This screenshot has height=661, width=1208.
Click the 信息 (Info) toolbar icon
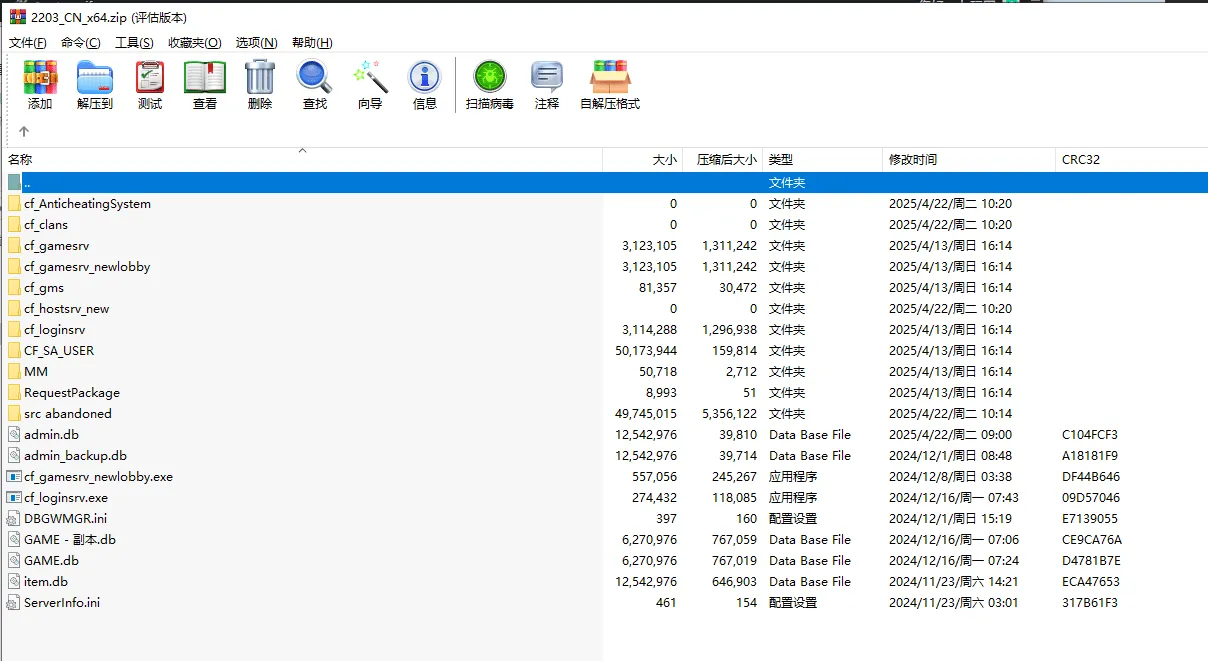point(425,77)
